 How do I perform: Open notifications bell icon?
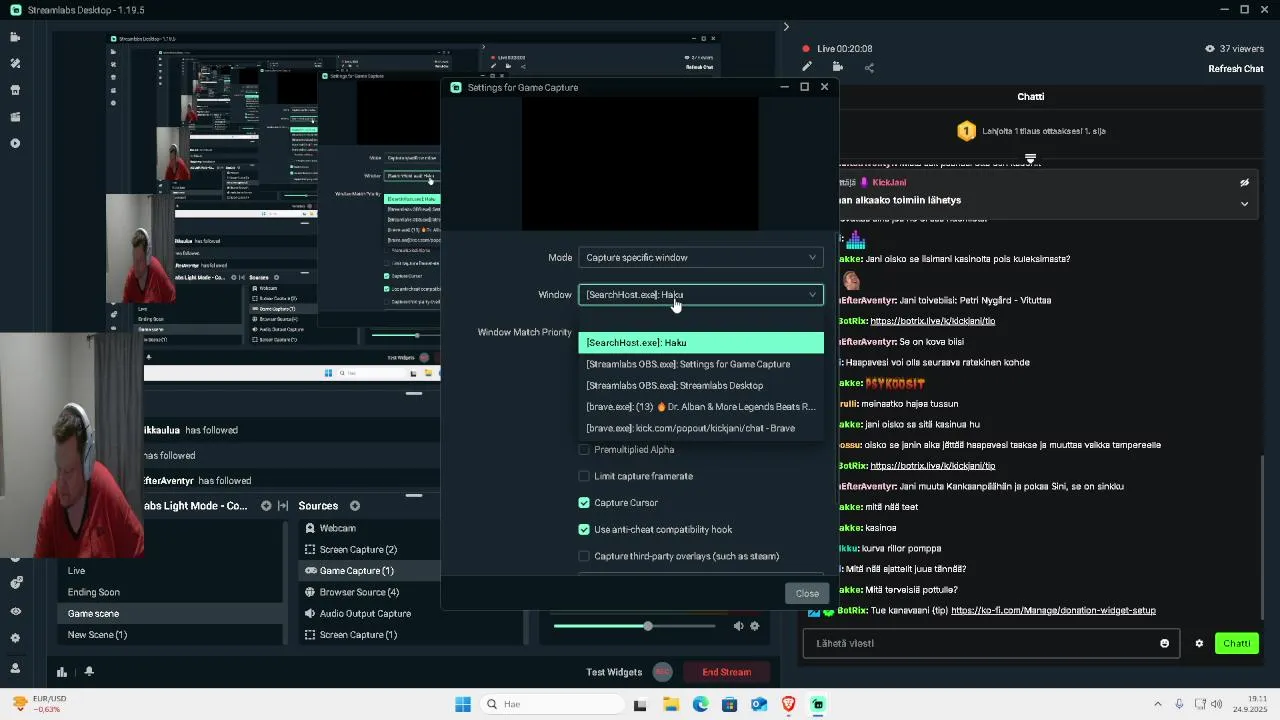click(89, 672)
